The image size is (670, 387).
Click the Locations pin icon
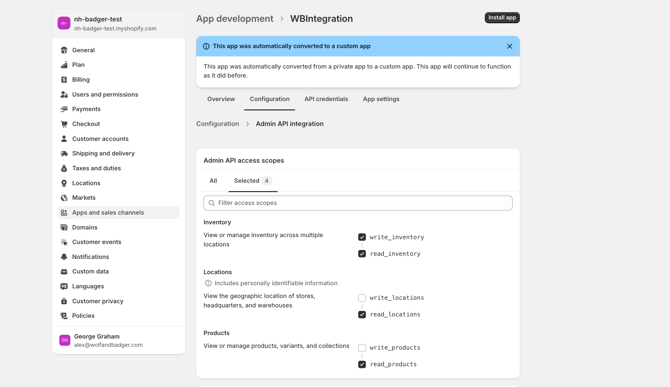pos(64,183)
